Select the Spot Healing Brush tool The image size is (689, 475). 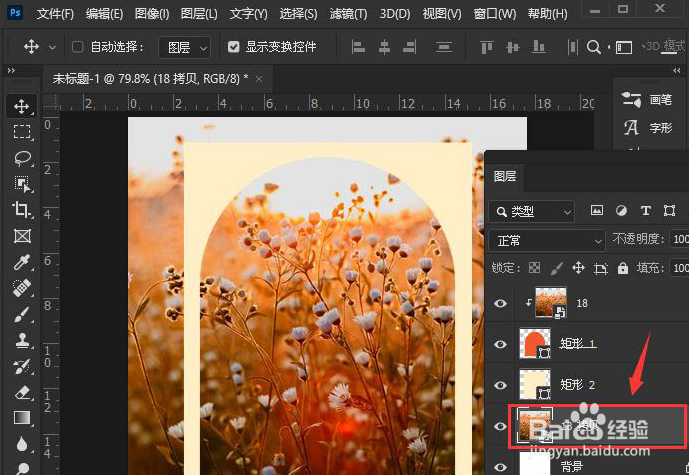coord(22,288)
